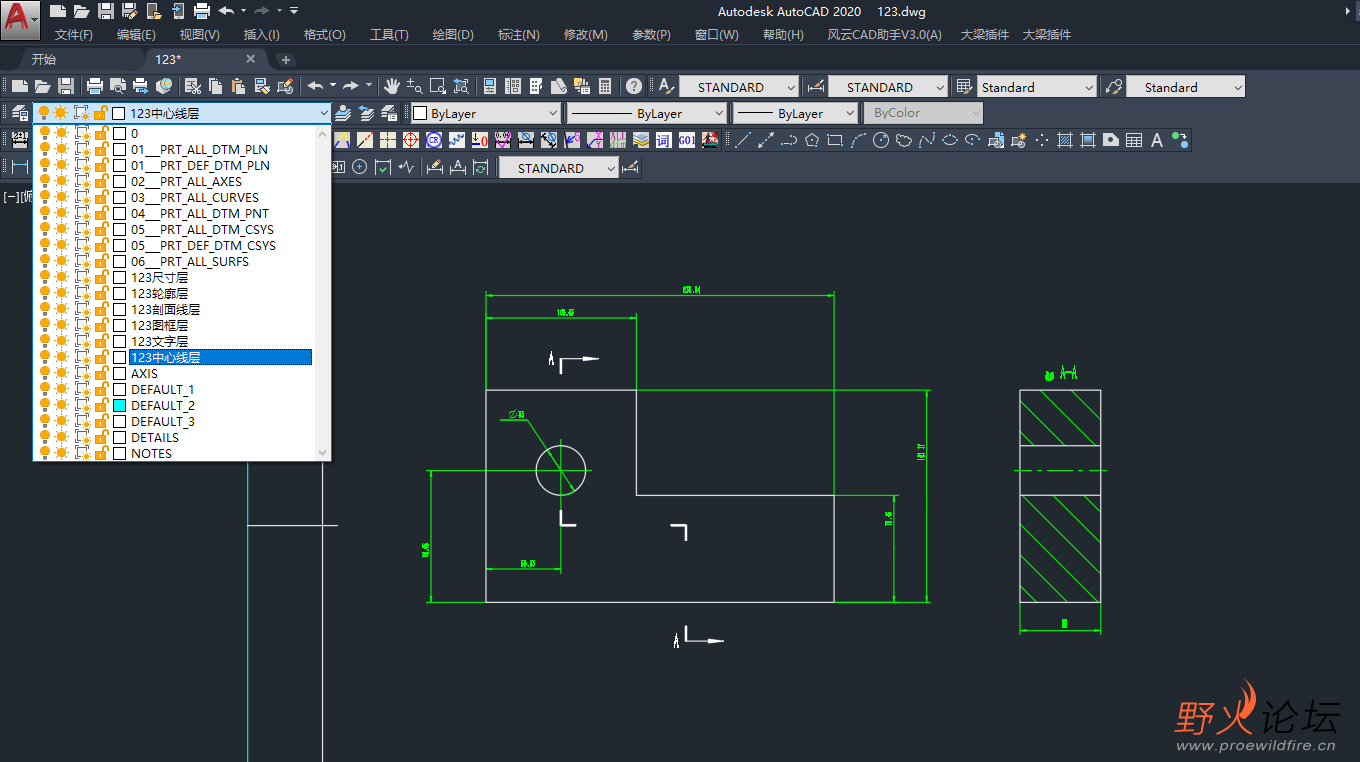Click the Undo arrow in standard toolbar

pos(315,87)
